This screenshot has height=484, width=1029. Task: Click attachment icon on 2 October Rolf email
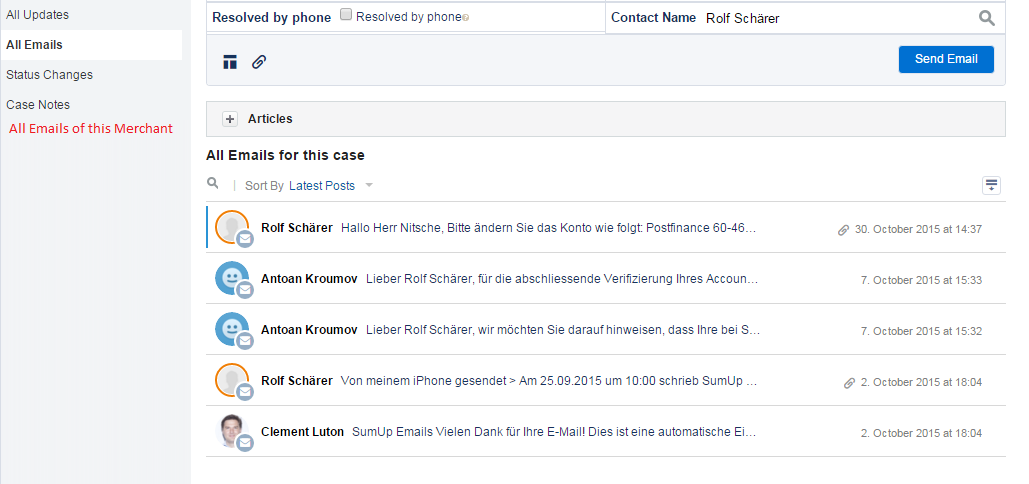(x=849, y=382)
